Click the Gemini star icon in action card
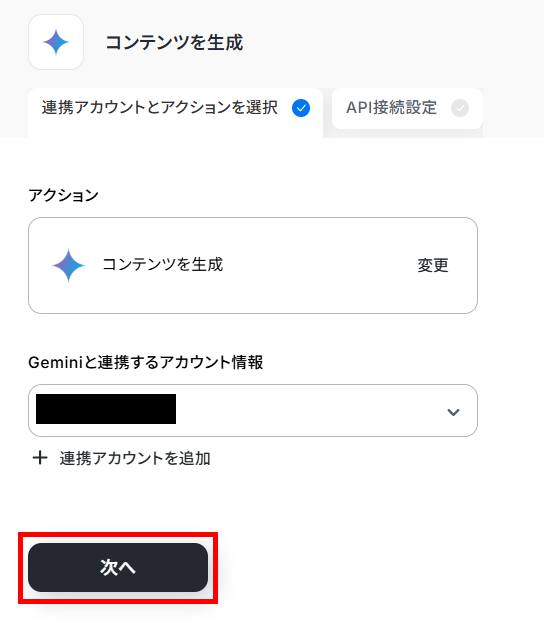Image resolution: width=544 pixels, height=636 pixels. pyautogui.click(x=68, y=265)
